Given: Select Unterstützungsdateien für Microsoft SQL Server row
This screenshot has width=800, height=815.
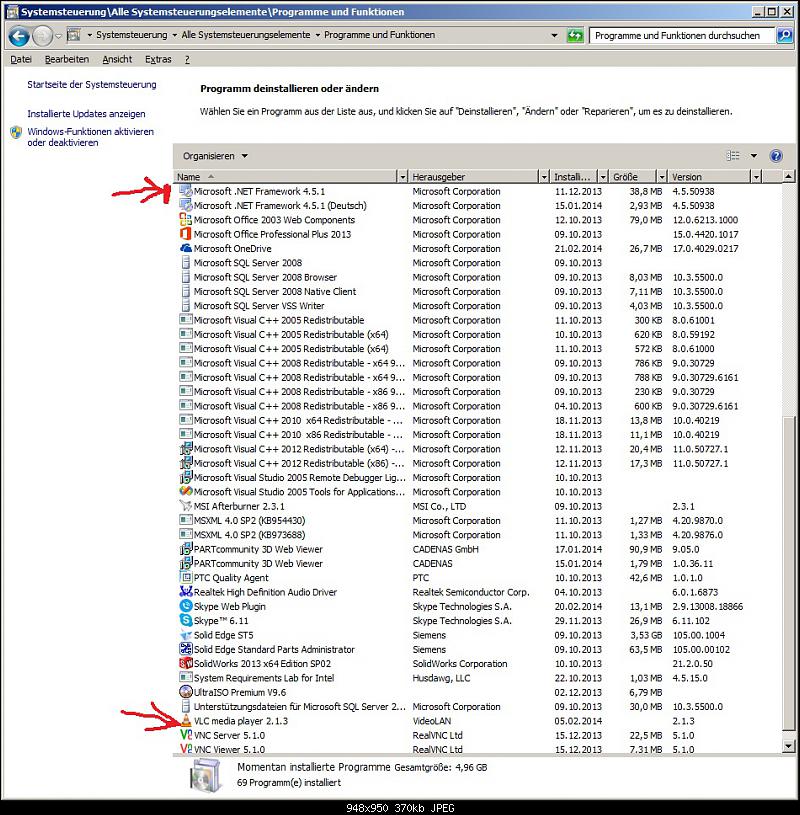Looking at the screenshot, I should pos(477,706).
